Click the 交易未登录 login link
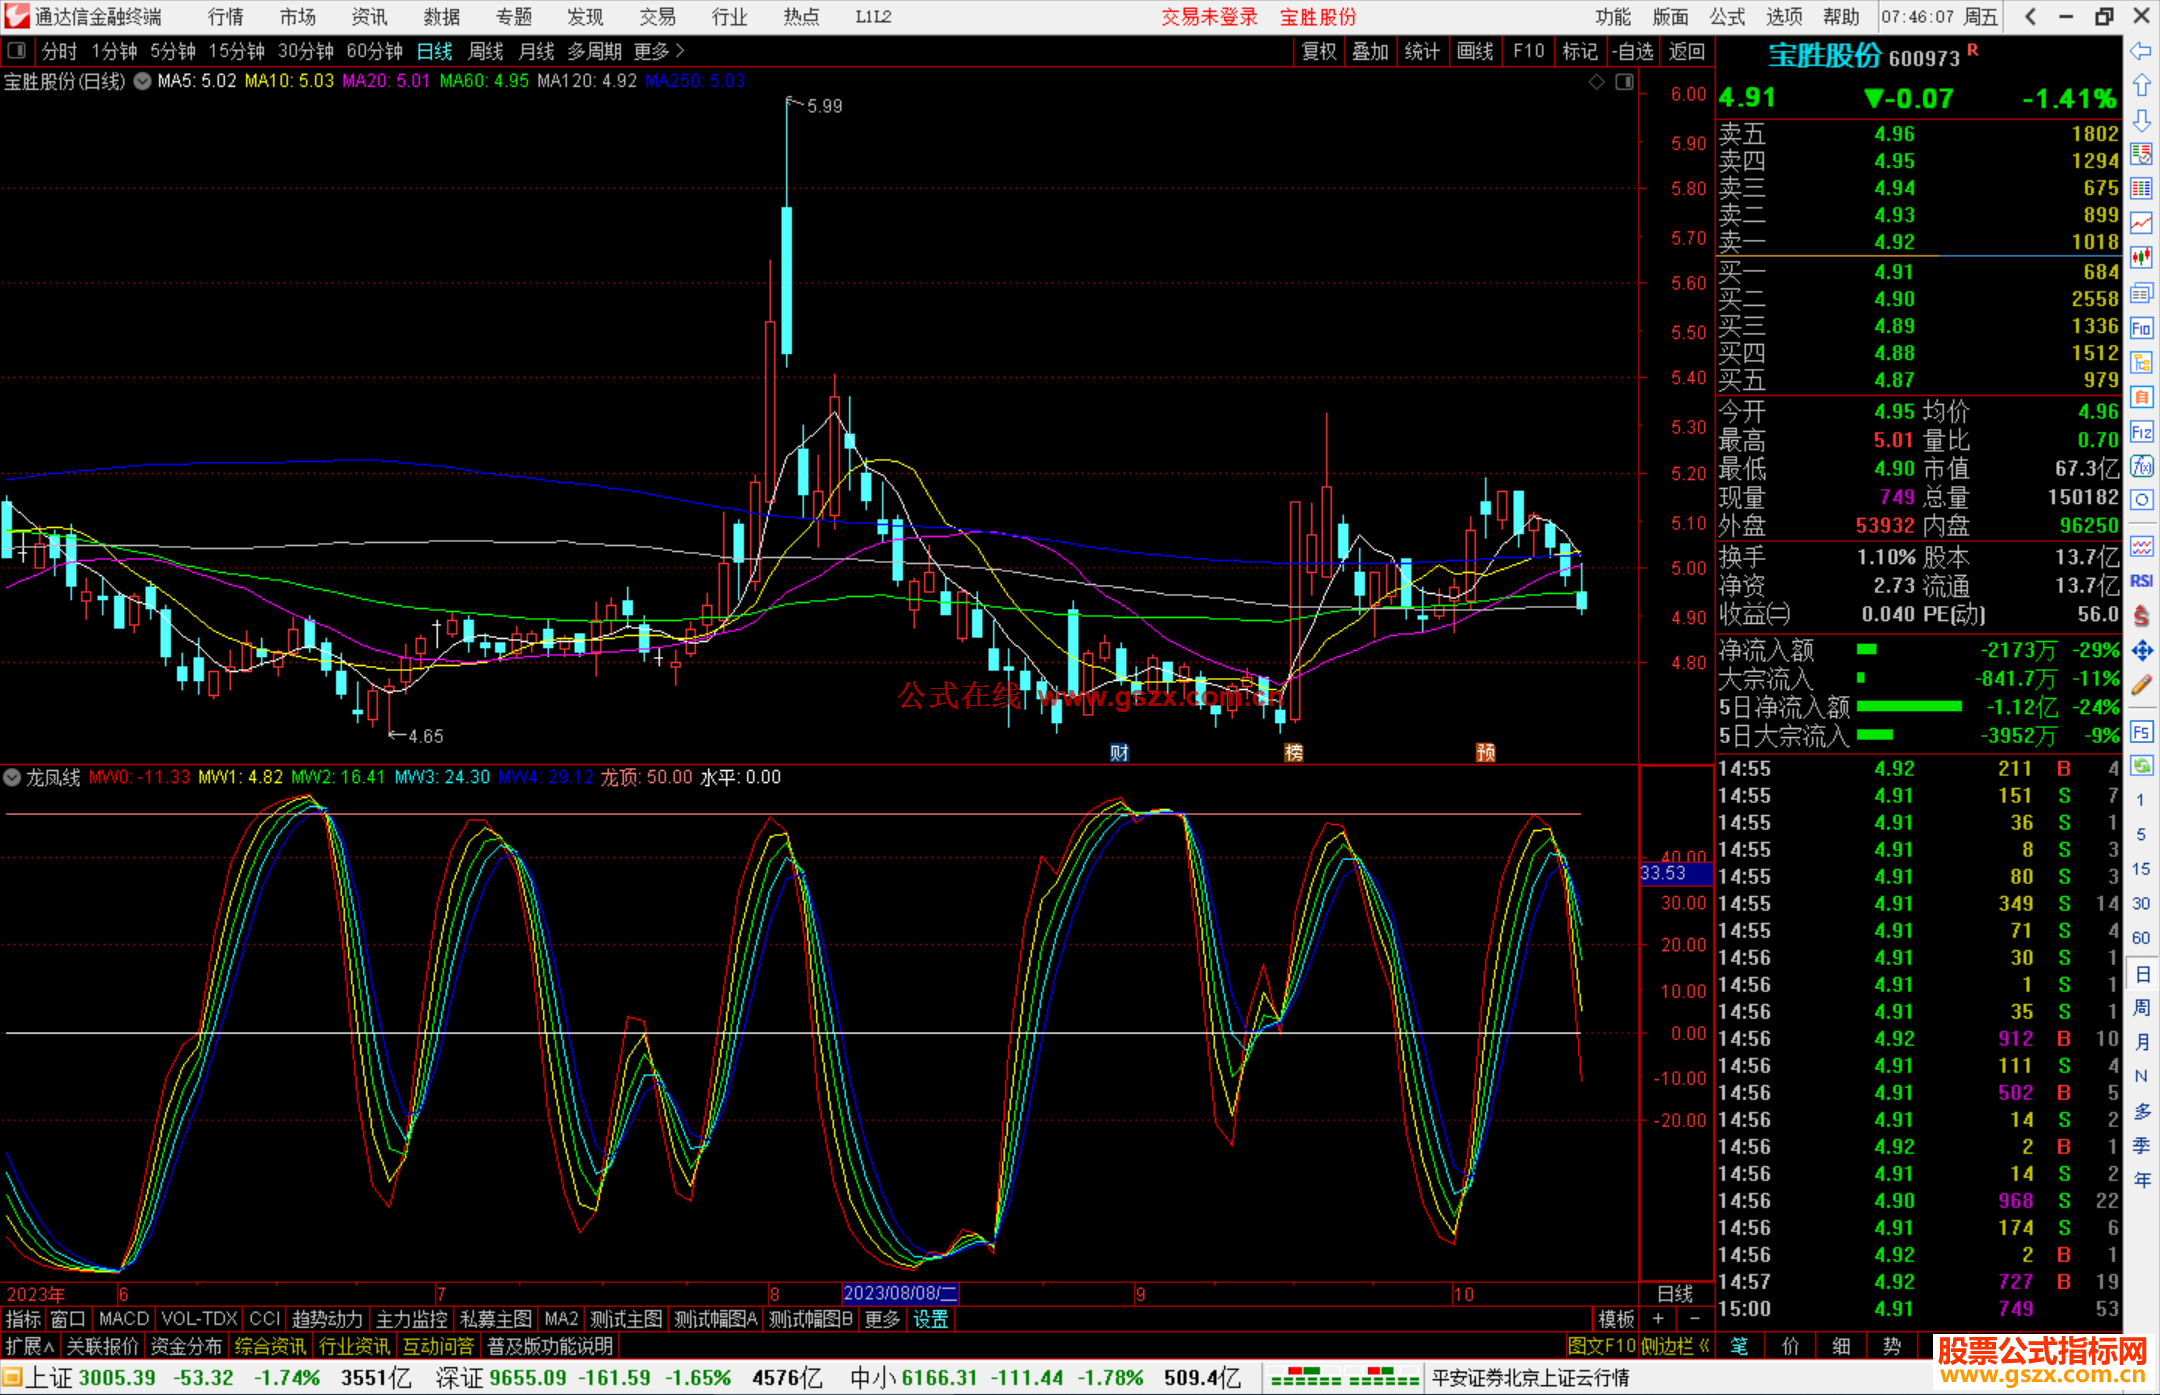 point(1208,17)
